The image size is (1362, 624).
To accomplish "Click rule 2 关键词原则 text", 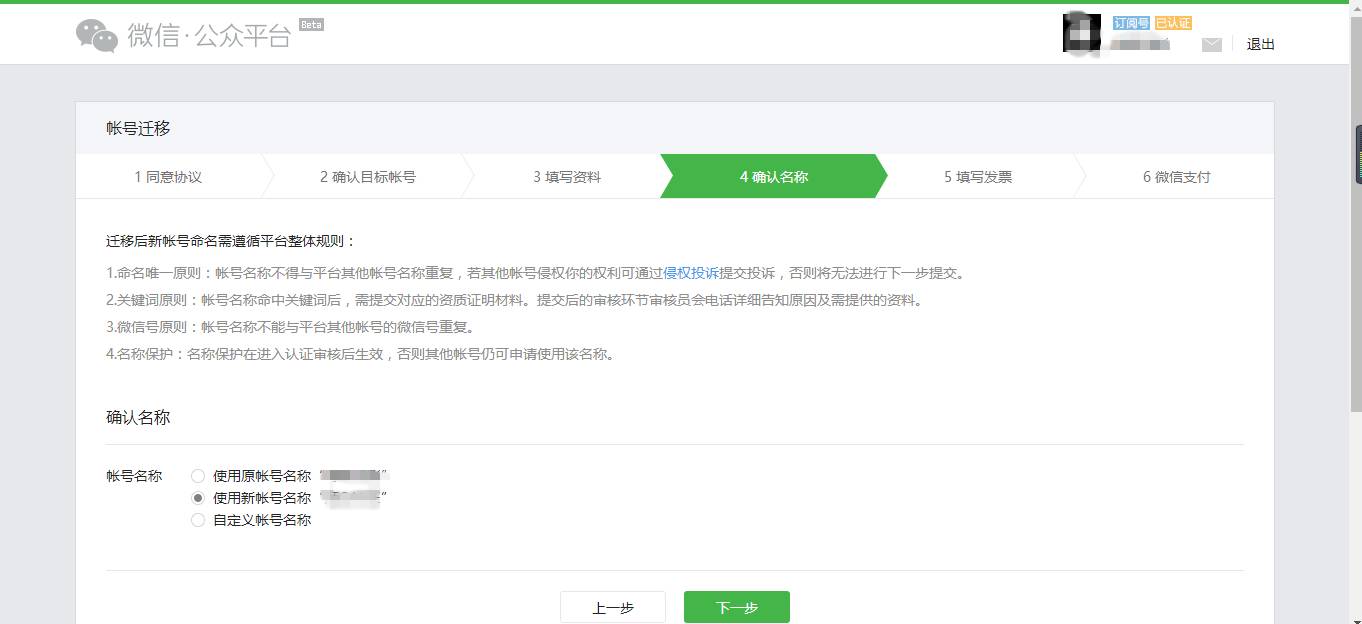I will pos(515,300).
